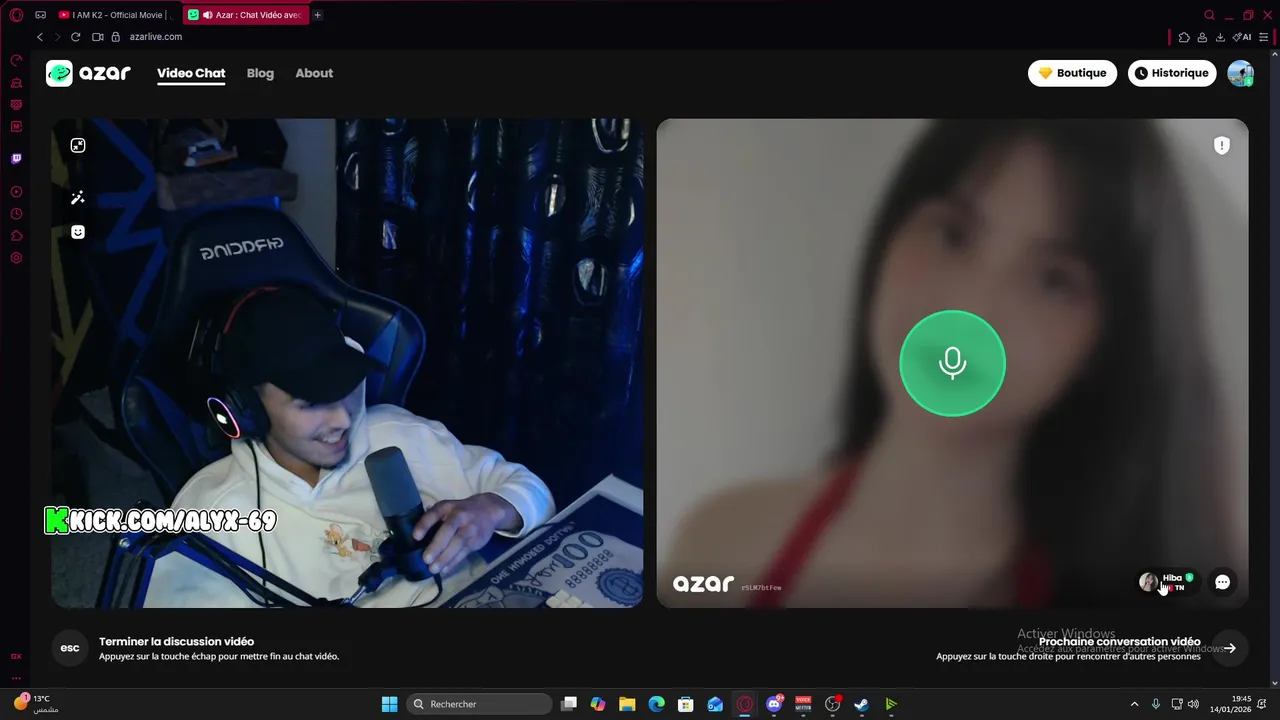Open the Historique history button
Screen dimensions: 1280x720
[x=1172, y=73]
